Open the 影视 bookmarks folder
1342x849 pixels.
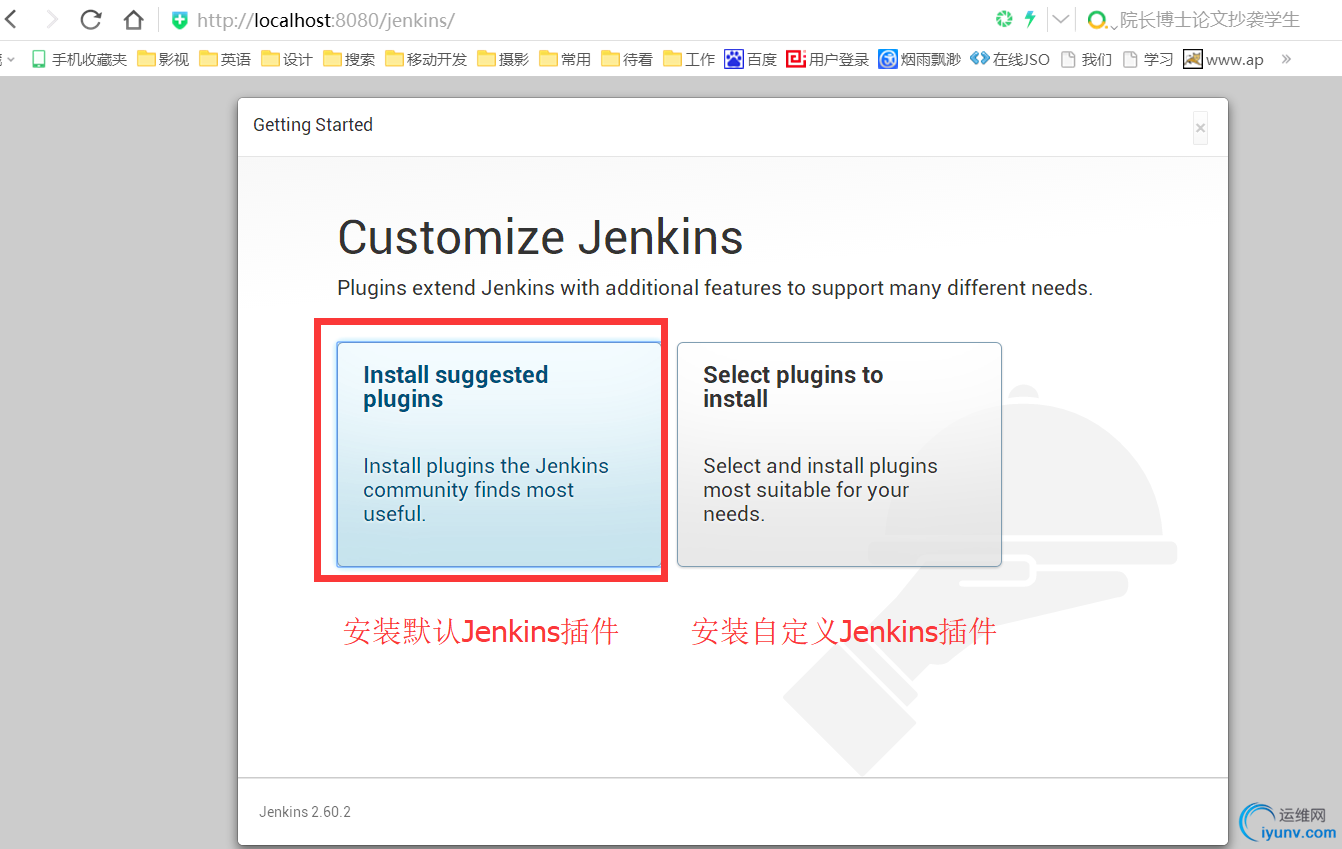(x=163, y=59)
